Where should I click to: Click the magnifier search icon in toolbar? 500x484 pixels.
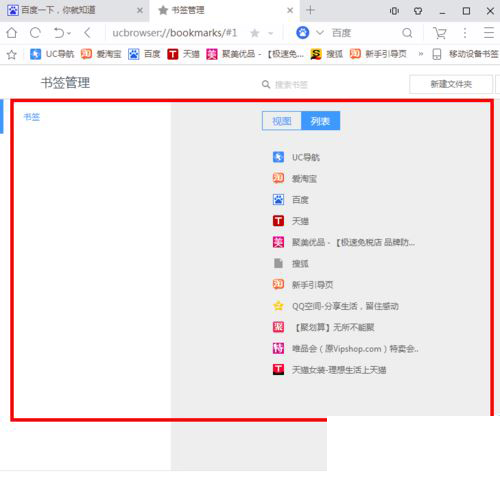407,33
